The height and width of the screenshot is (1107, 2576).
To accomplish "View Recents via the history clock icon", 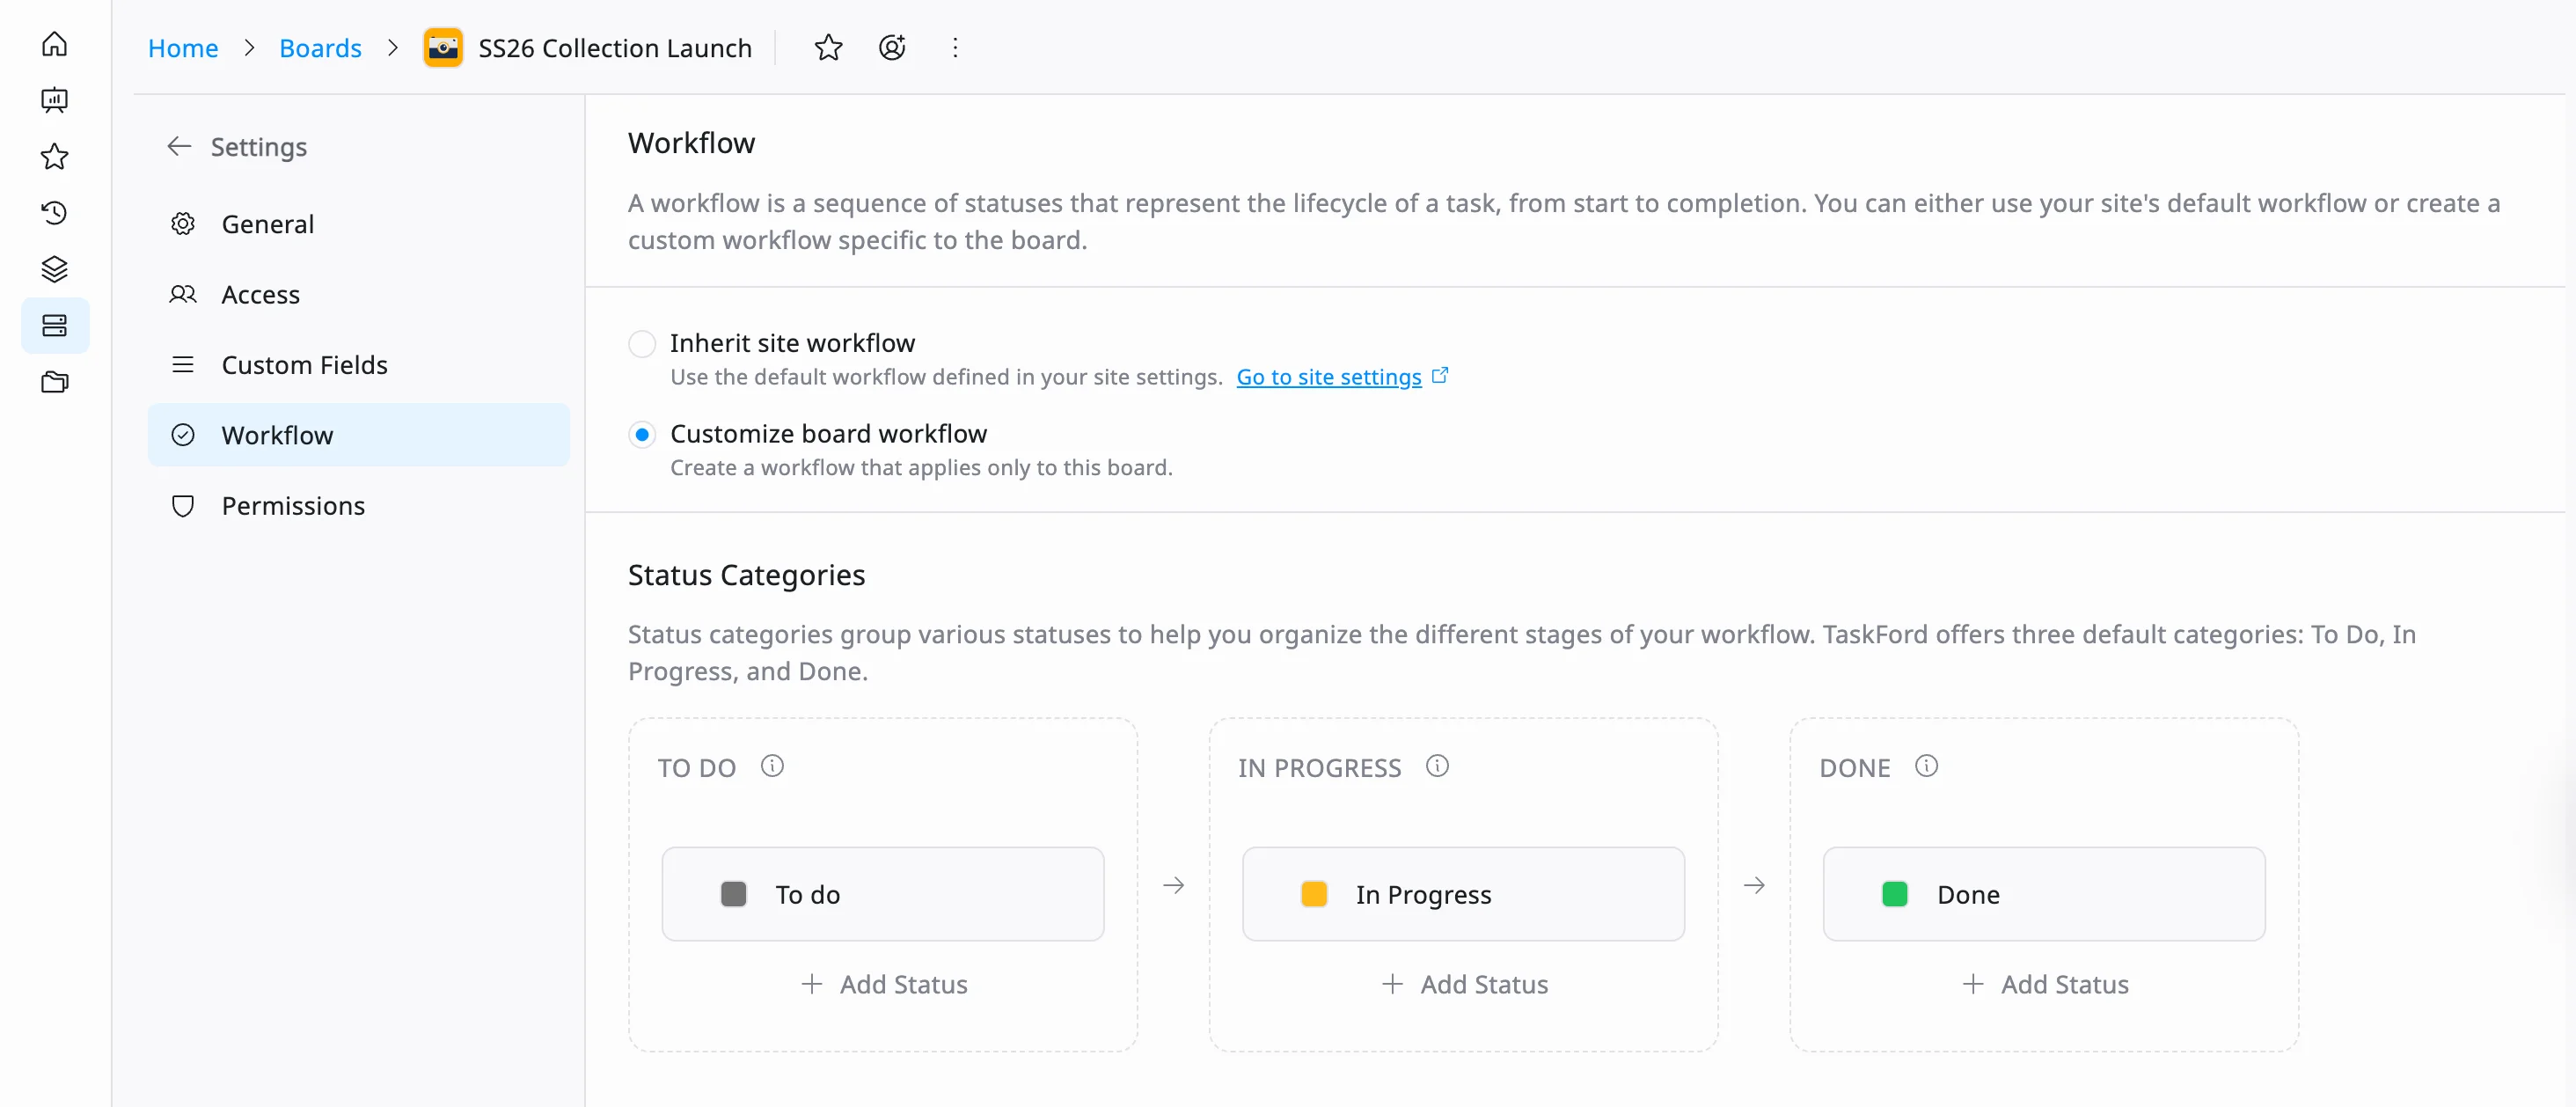I will tap(55, 212).
